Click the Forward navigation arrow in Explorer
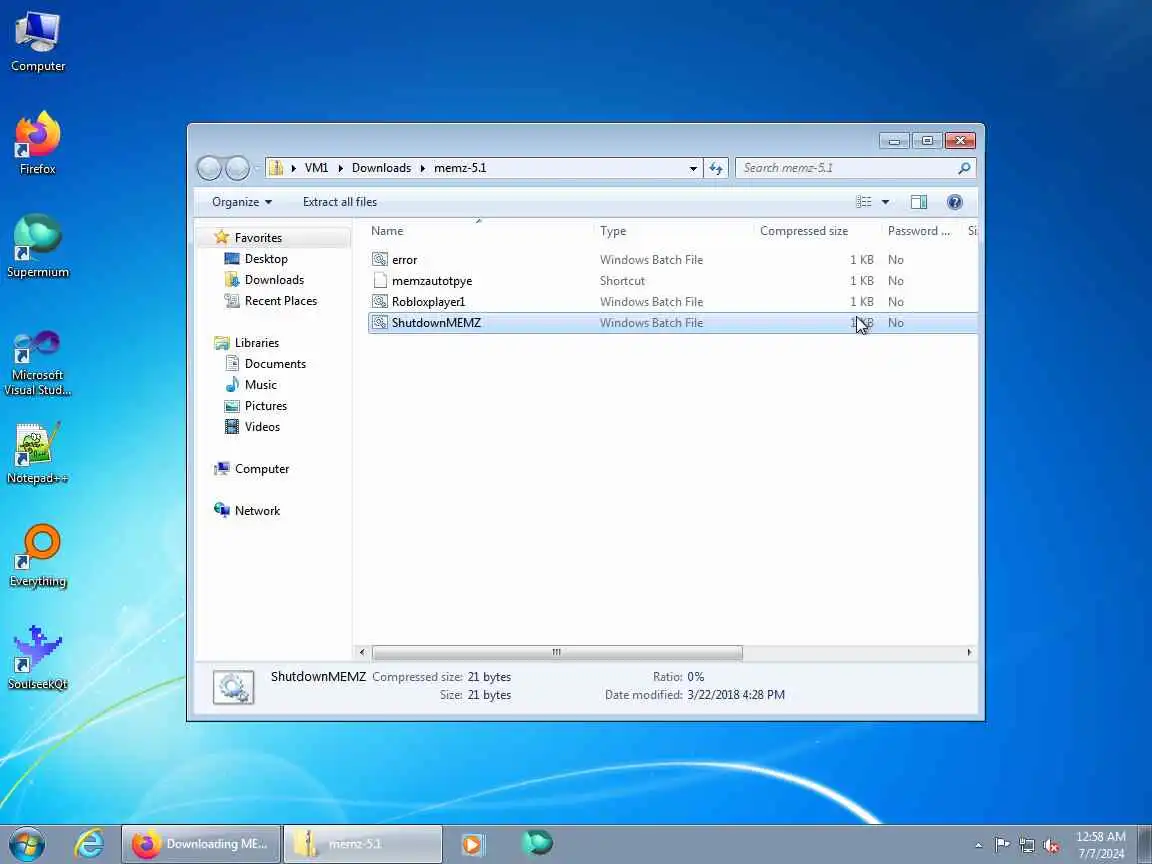 [x=237, y=168]
